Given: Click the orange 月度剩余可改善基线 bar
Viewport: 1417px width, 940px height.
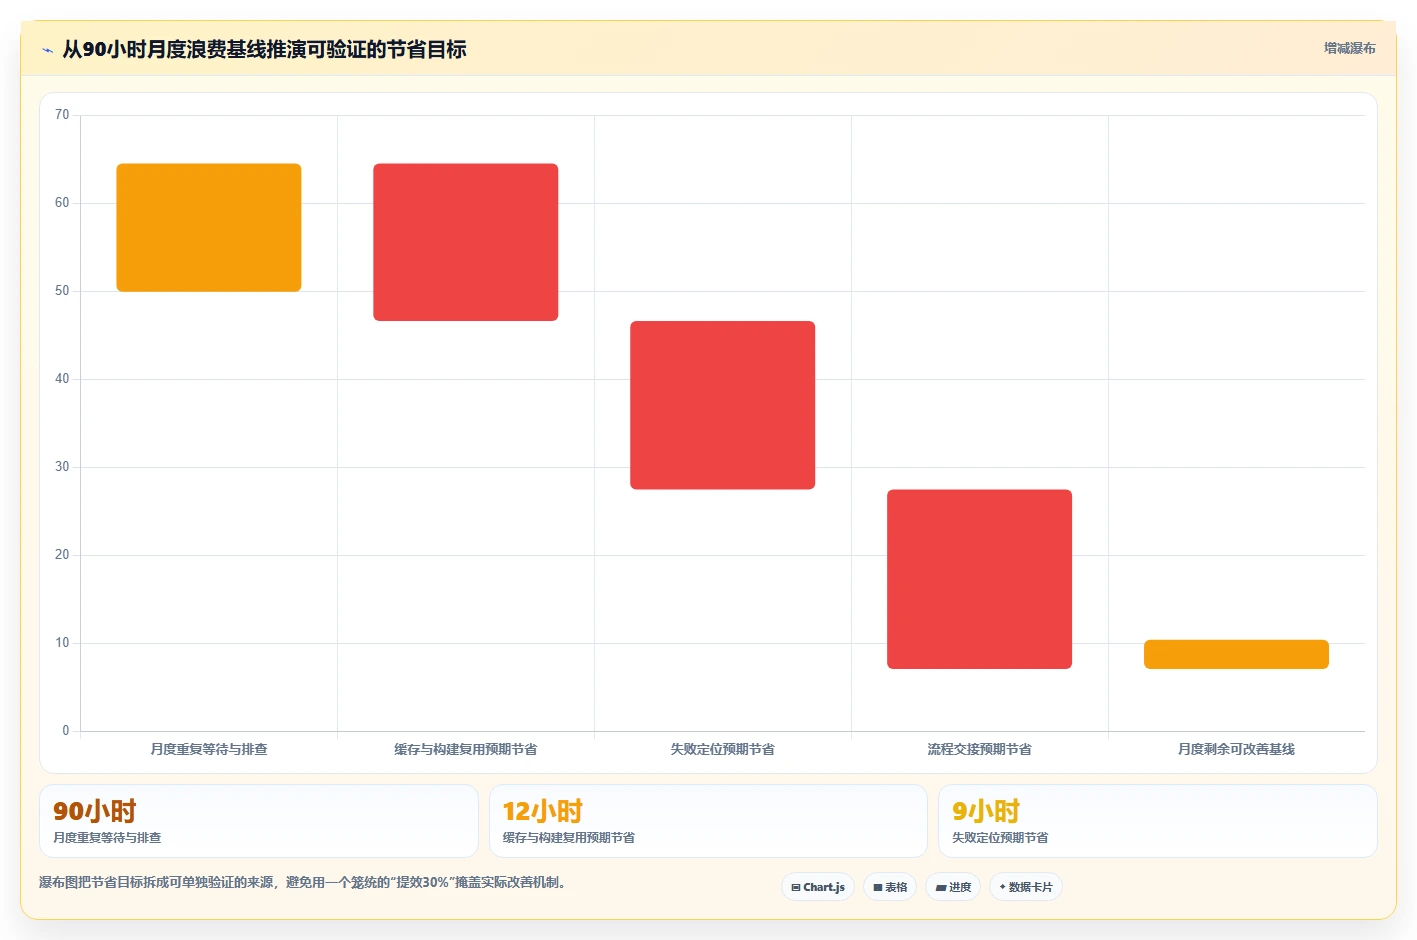Looking at the screenshot, I should point(1236,654).
